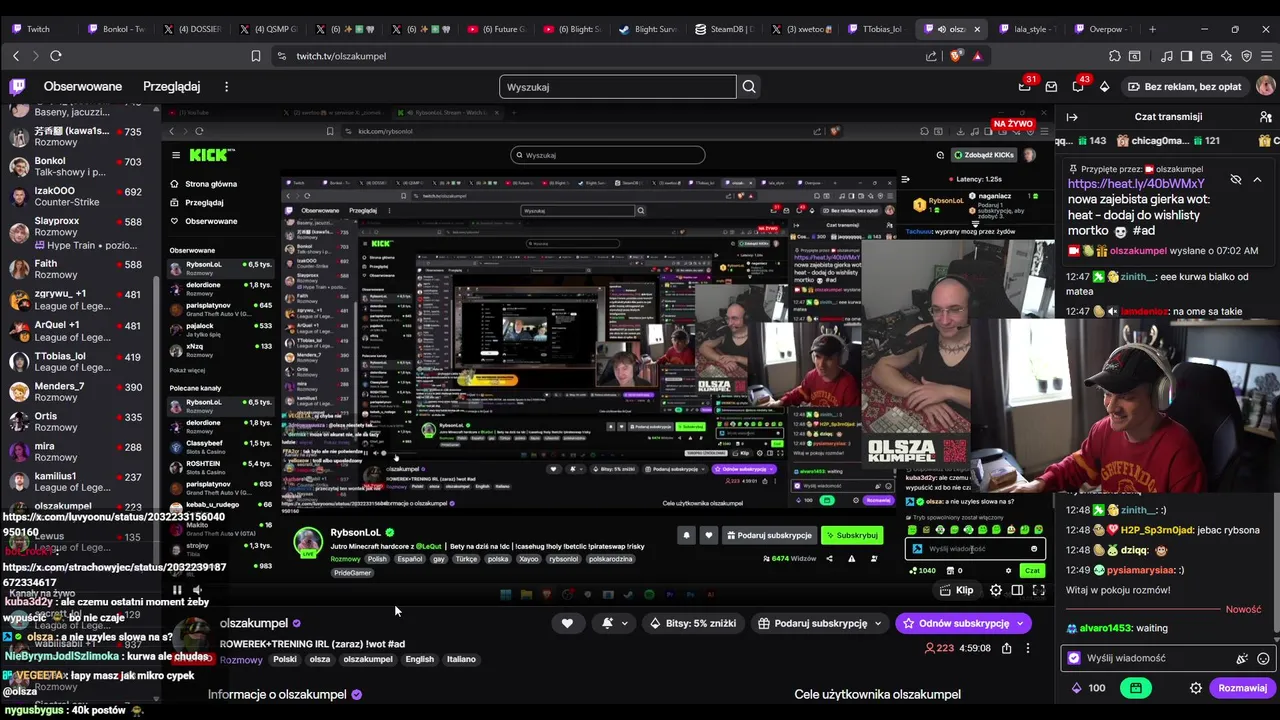
Task: Click the Polski stream tag
Action: tap(285, 659)
